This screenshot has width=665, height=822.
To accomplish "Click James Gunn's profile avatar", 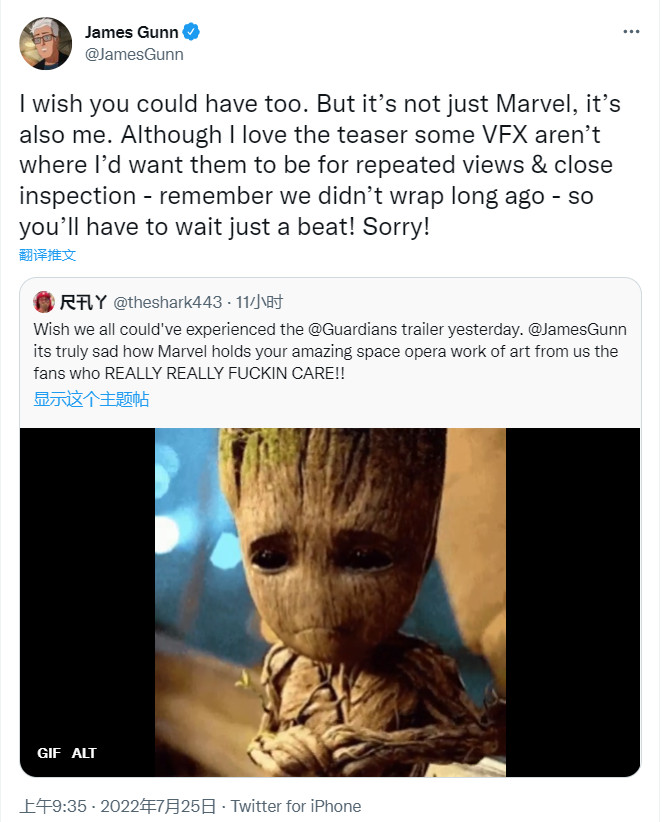I will click(x=46, y=43).
